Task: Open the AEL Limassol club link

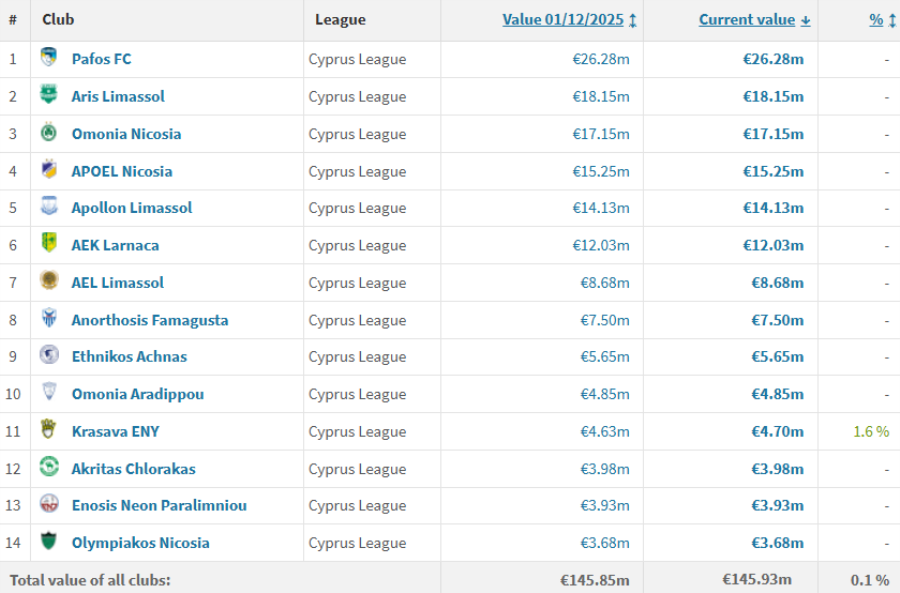Action: 117,283
